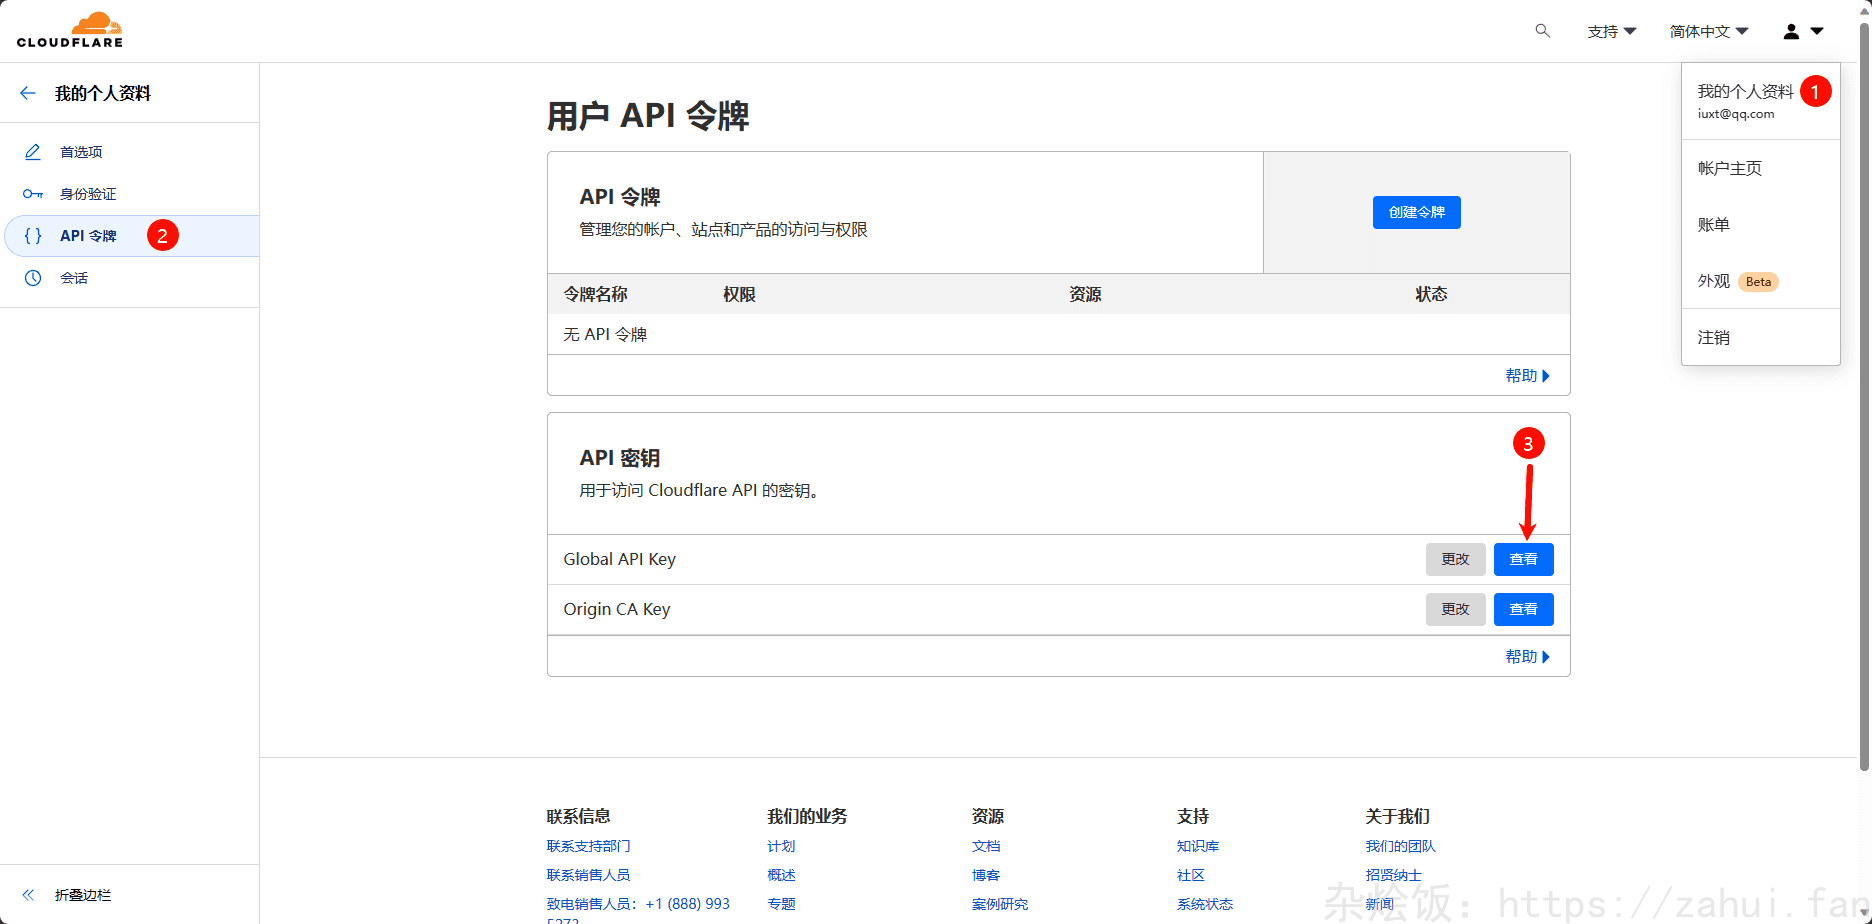This screenshot has height=924, width=1872.
Task: Click the curly braces API 令牌 icon
Action: point(33,236)
